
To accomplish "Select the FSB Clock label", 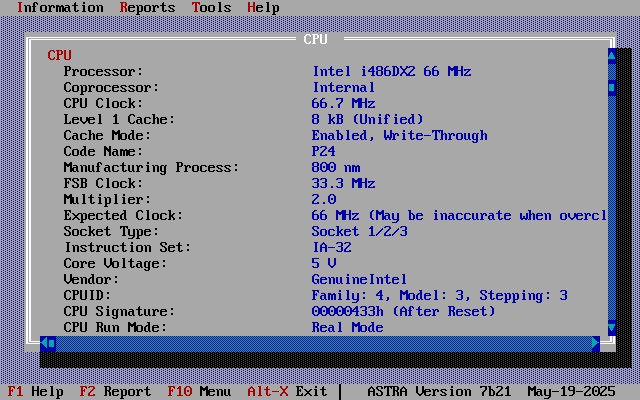I will [x=103, y=183].
